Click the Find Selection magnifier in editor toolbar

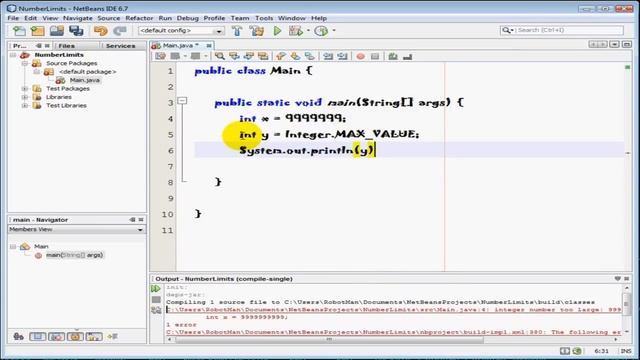pos(220,56)
